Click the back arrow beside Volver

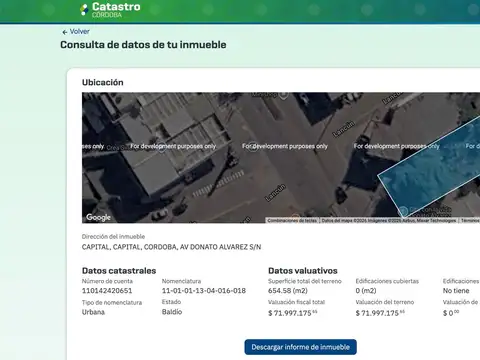(x=65, y=32)
